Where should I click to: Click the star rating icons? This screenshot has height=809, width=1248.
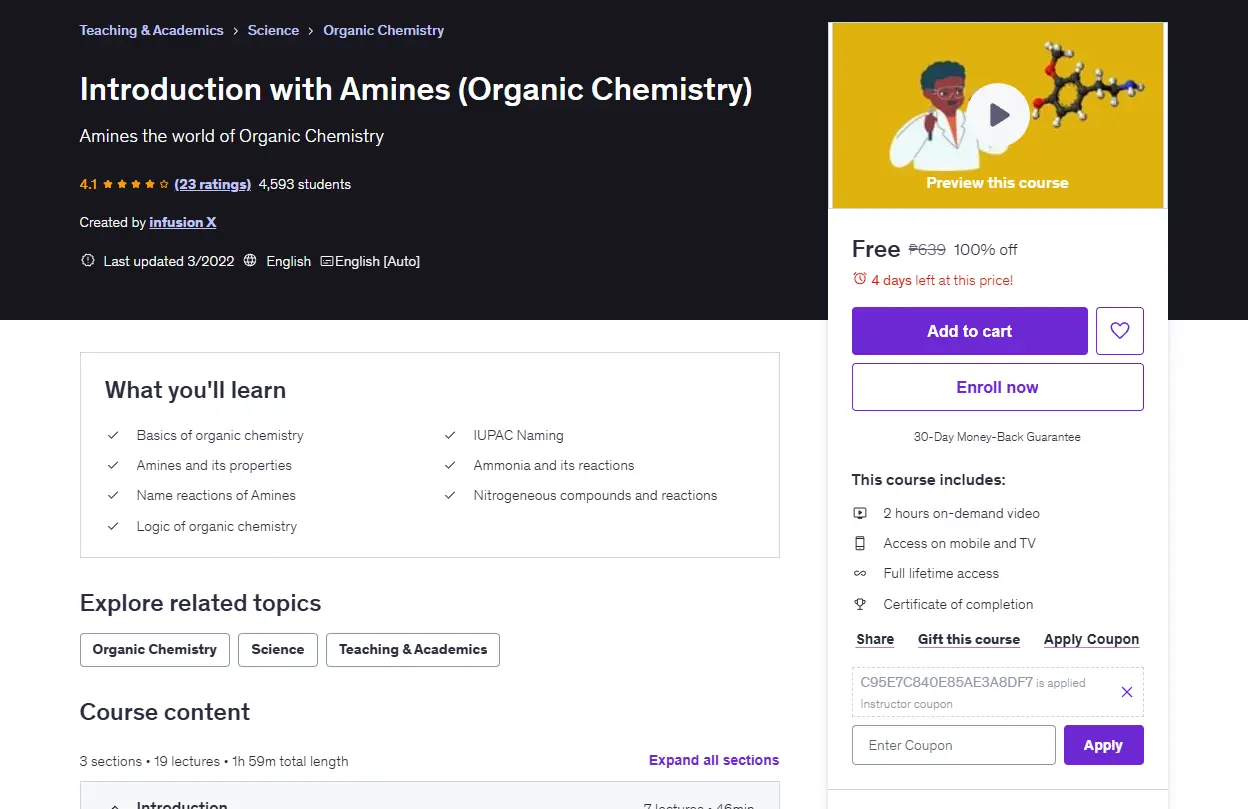[135, 184]
